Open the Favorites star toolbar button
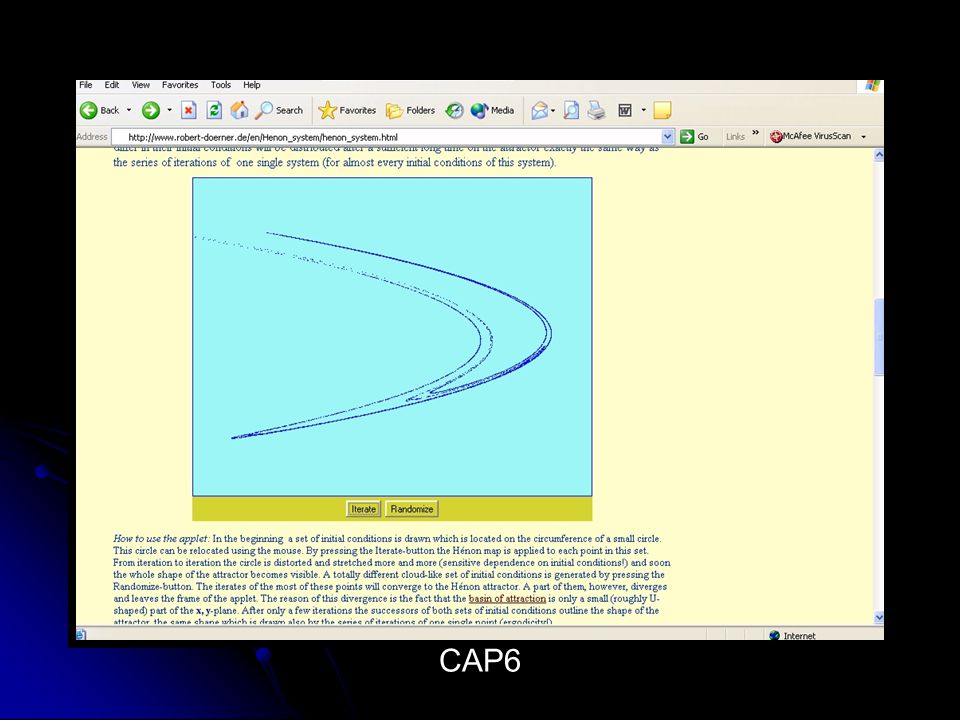960x720 pixels. [347, 110]
